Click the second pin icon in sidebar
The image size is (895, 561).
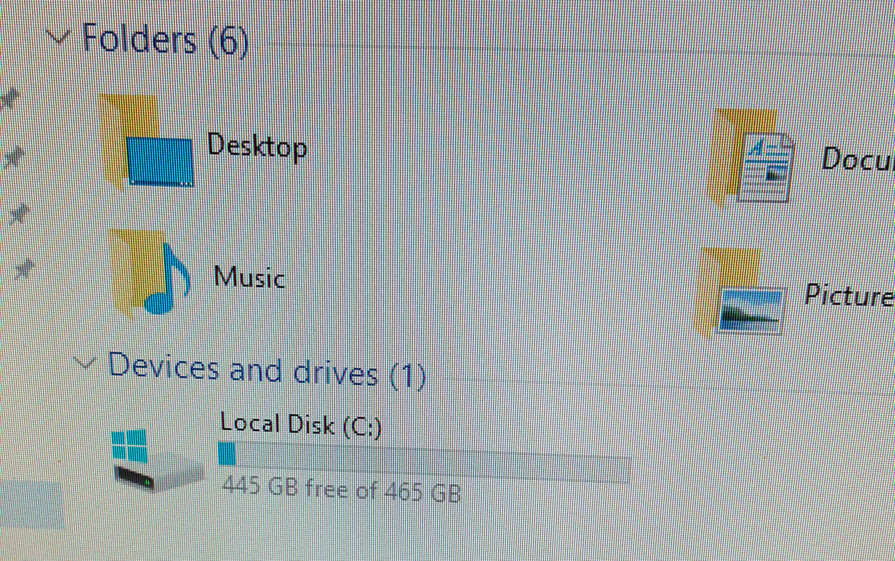click(x=14, y=158)
